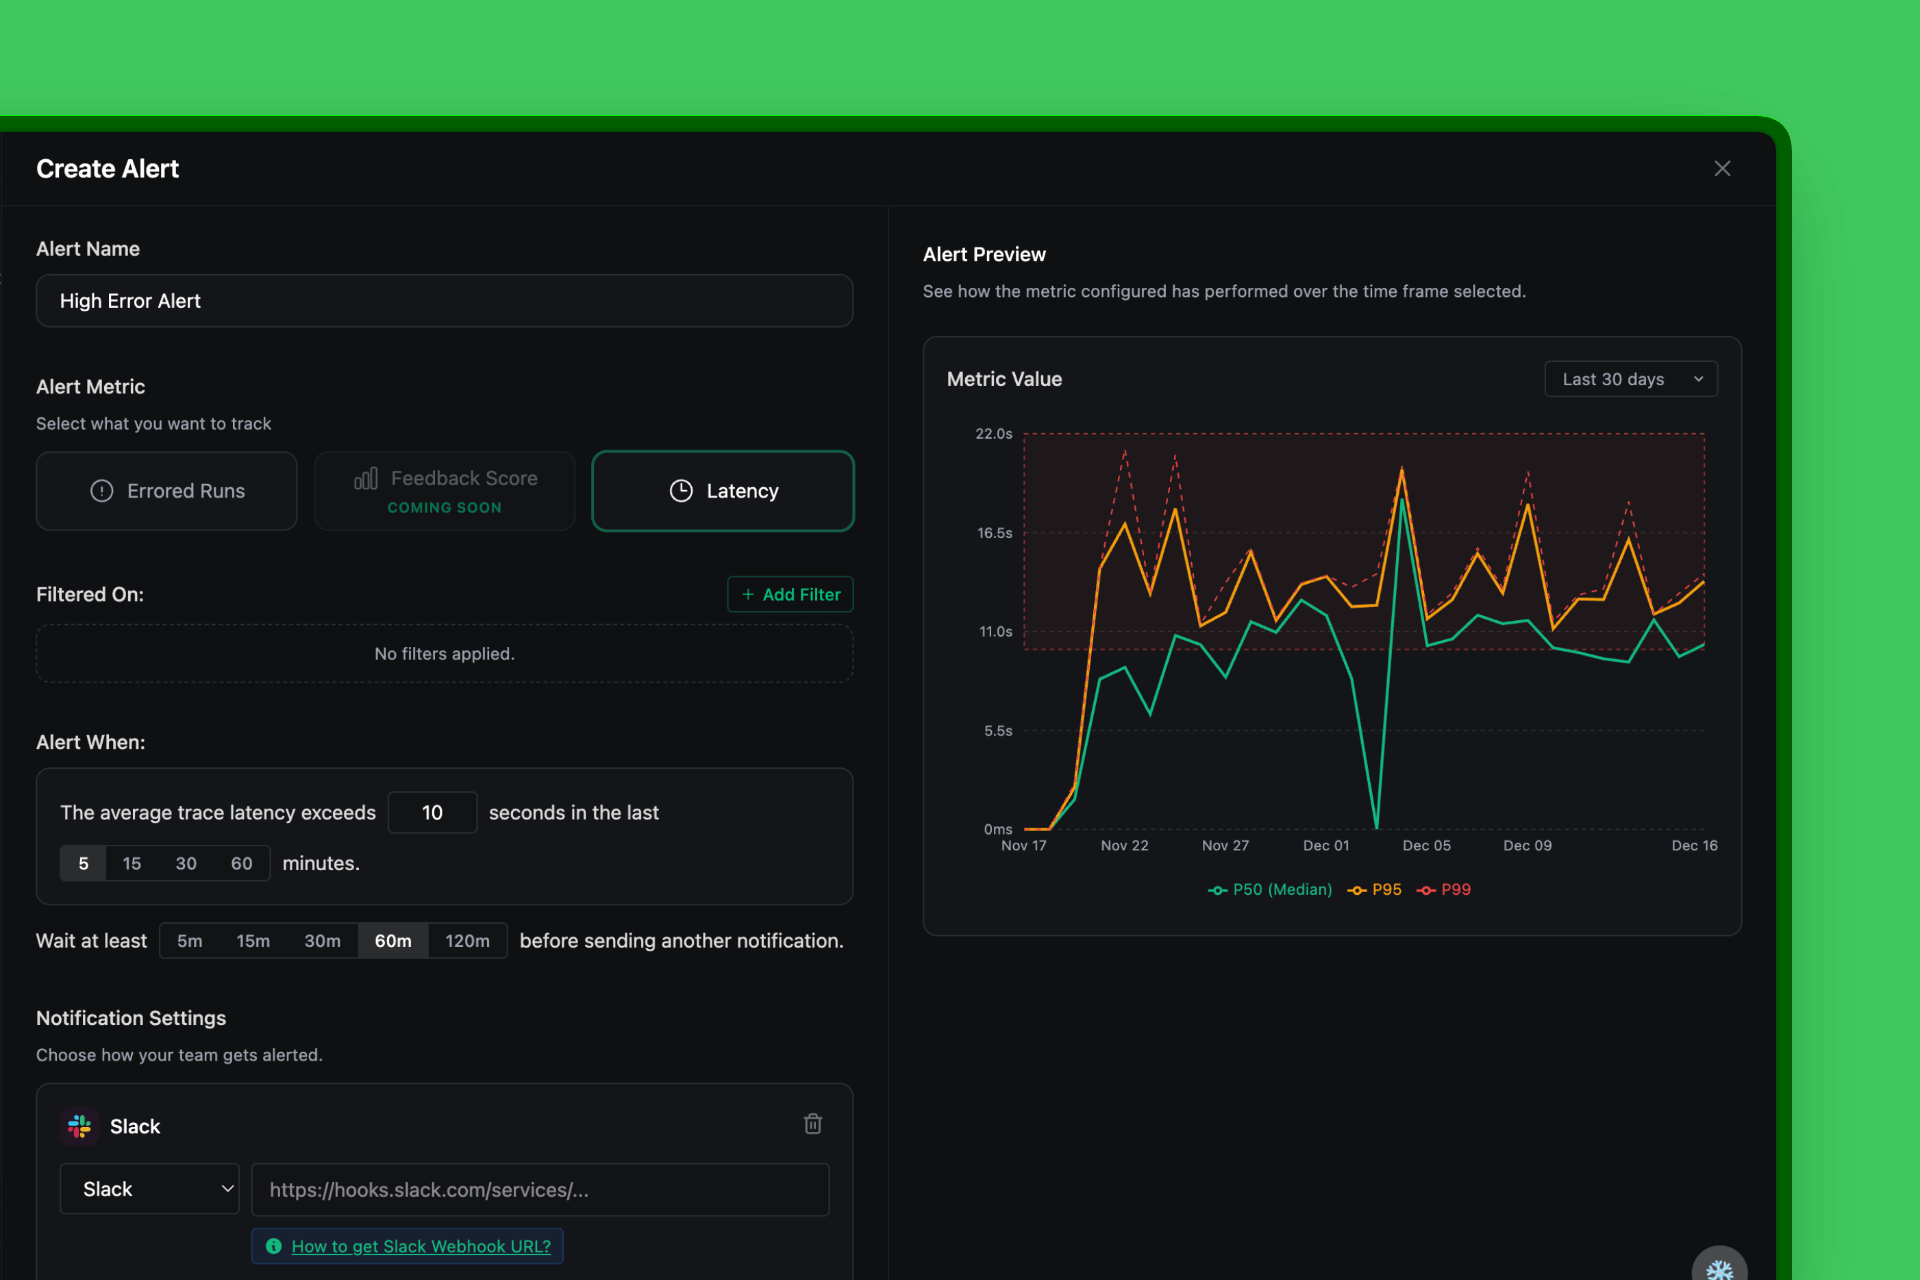Click the info icon beside webhook help link
This screenshot has width=1920, height=1280.
(273, 1246)
